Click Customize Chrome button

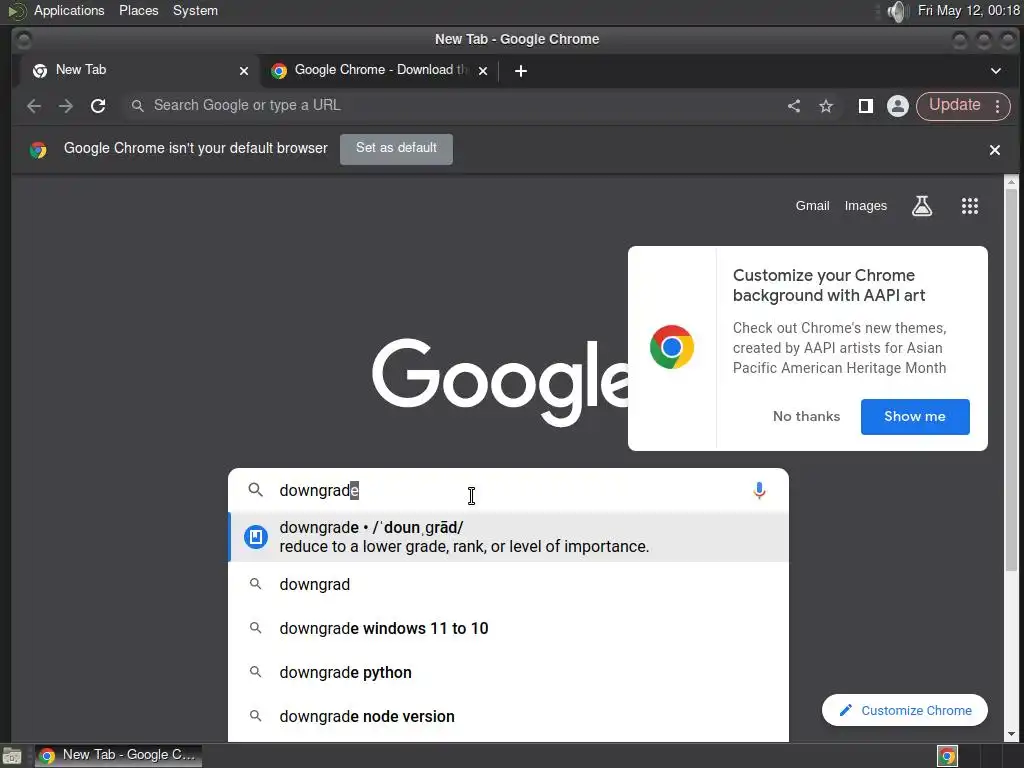[904, 711]
